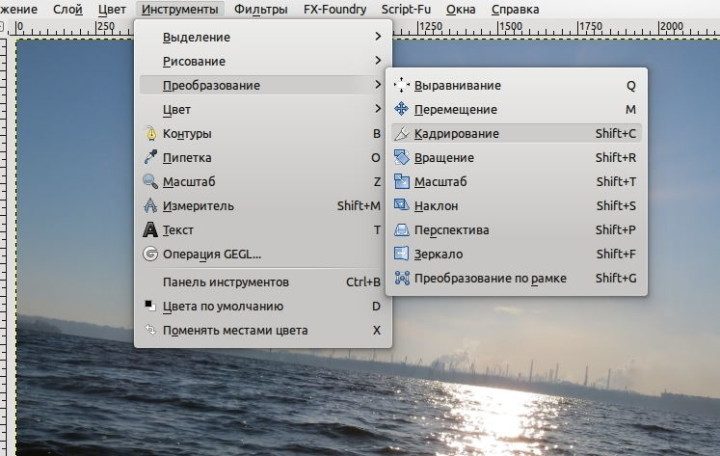Image resolution: width=720 pixels, height=456 pixels.
Task: Activate the Color Picker pipette icon (Пипетка)
Action: (150, 158)
